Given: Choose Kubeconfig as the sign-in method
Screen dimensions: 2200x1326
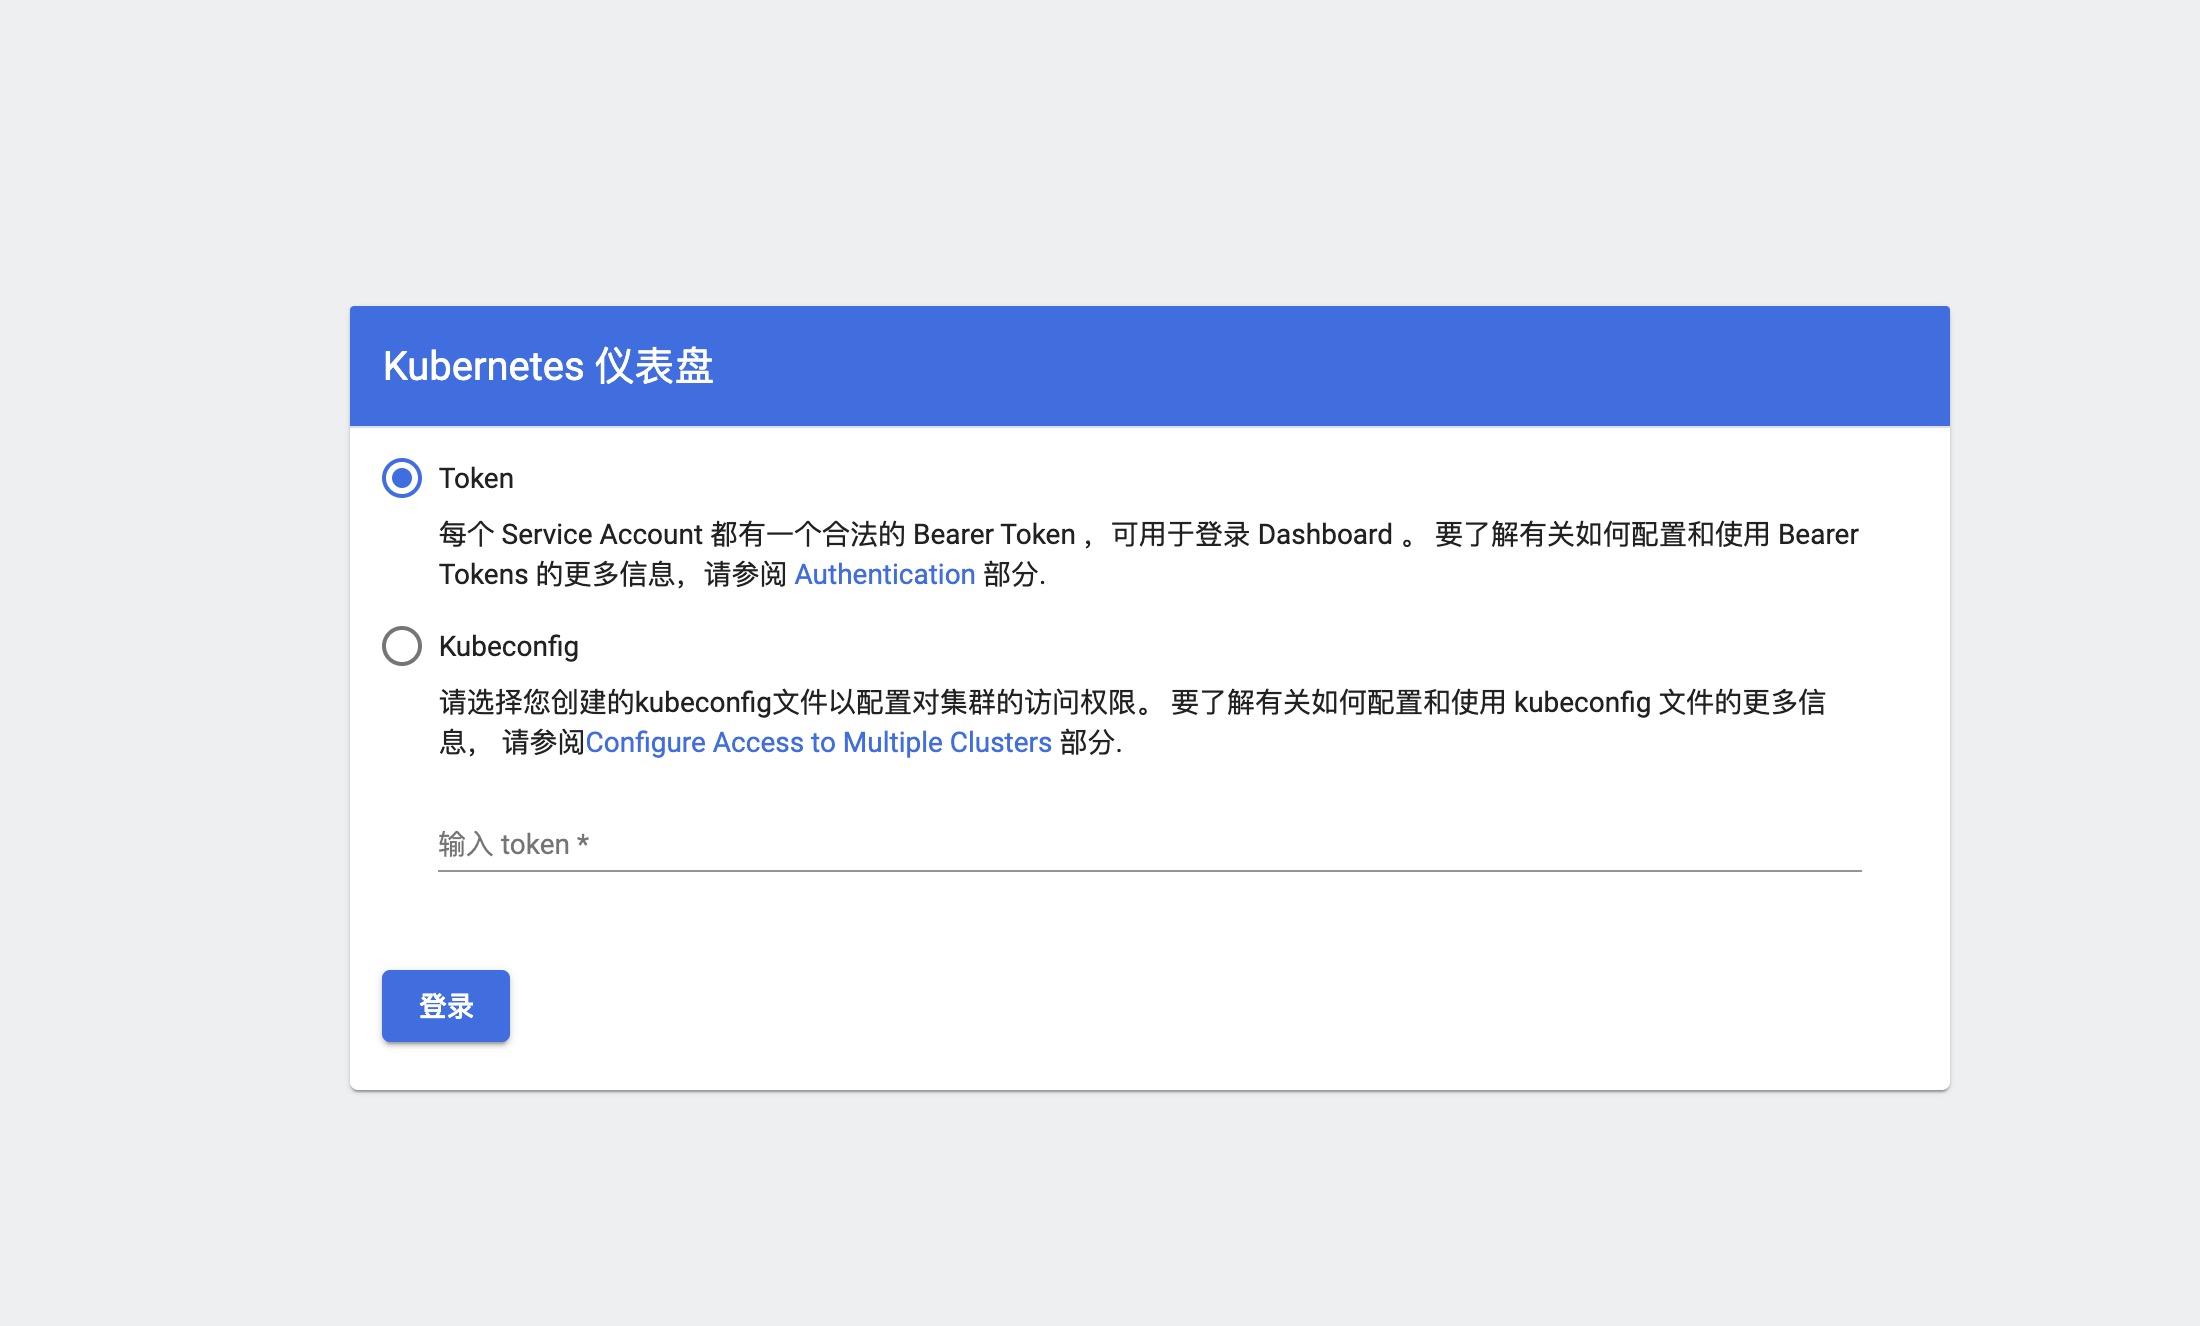Looking at the screenshot, I should click(x=402, y=646).
